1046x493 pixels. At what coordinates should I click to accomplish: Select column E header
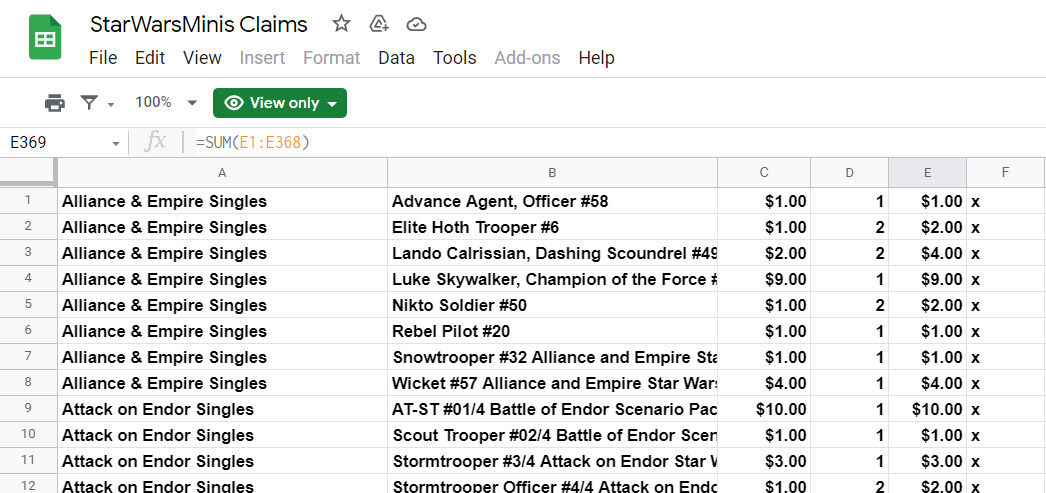coord(927,173)
